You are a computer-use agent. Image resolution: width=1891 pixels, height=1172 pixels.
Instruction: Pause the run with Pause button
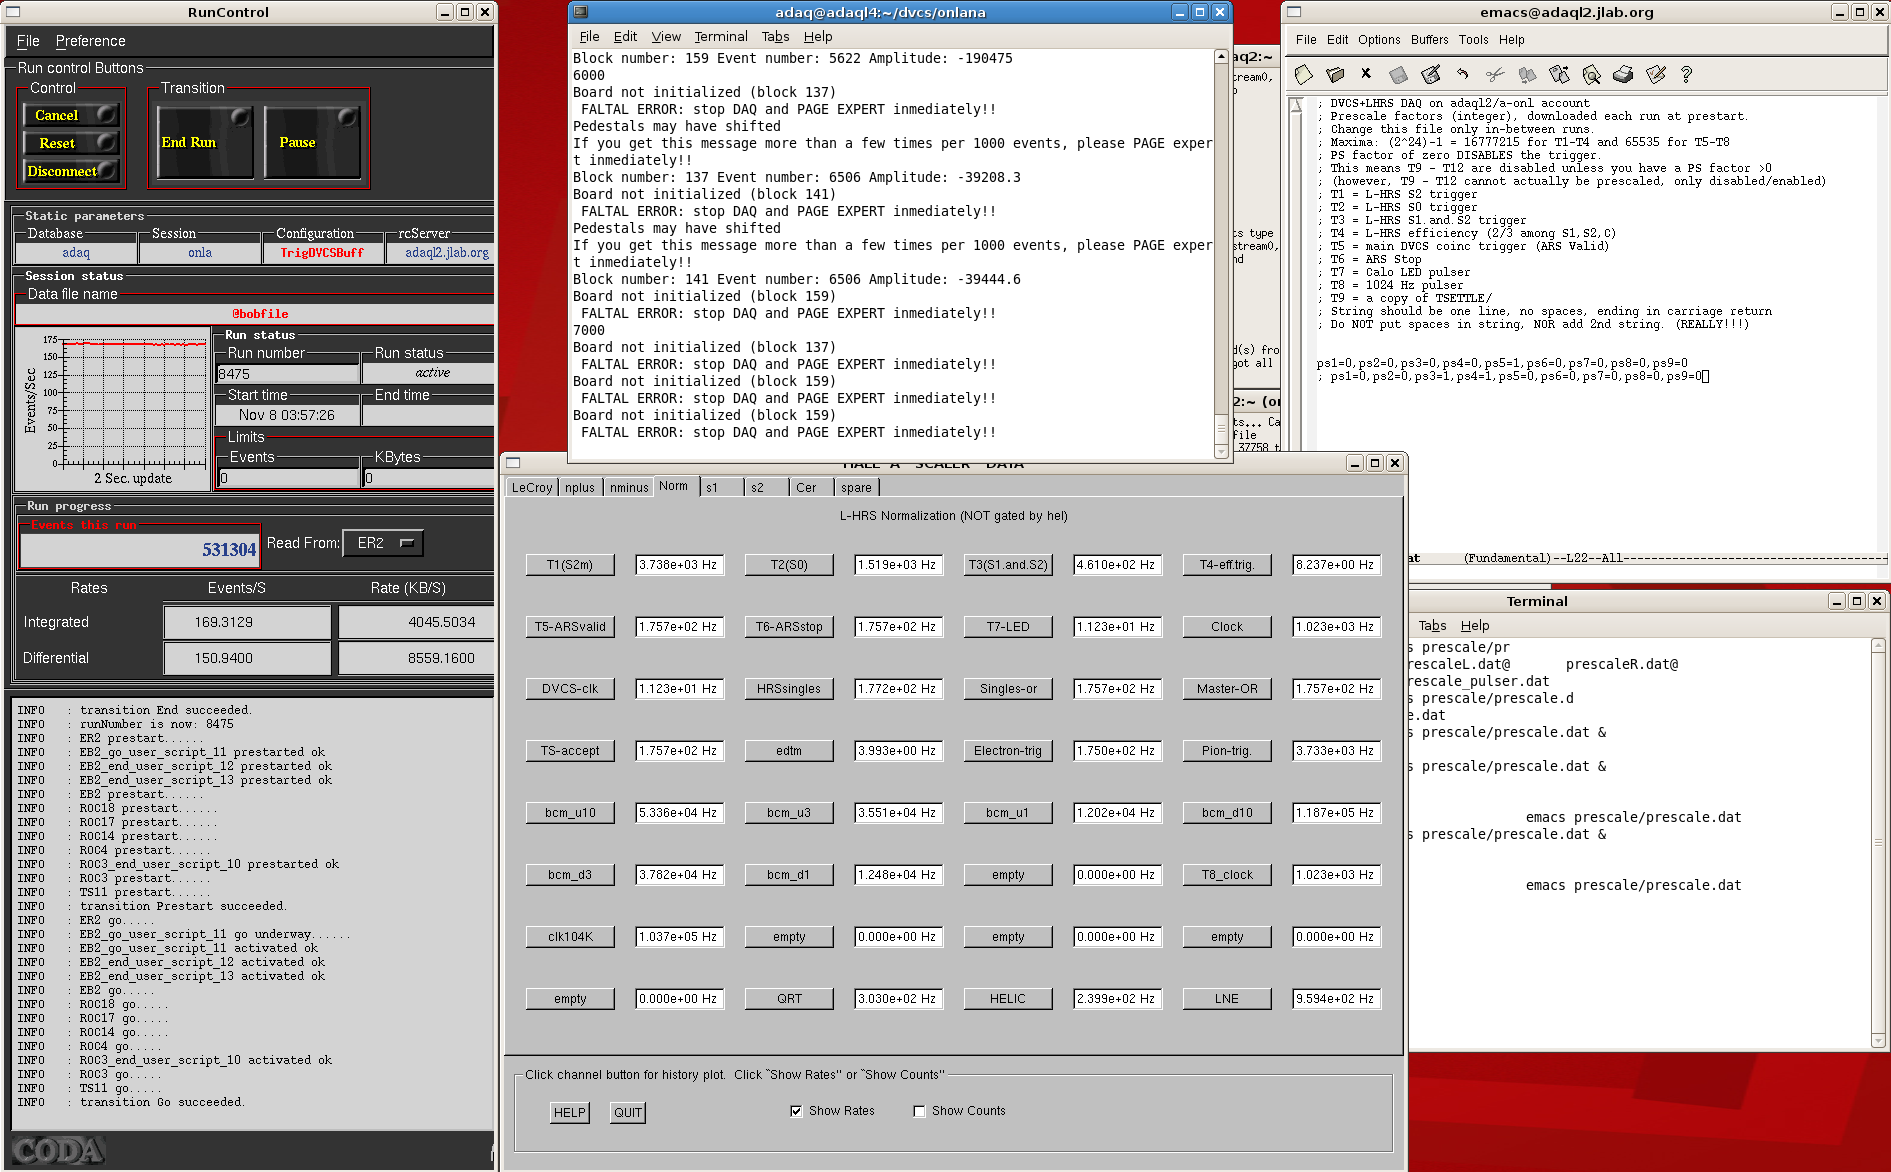coord(312,142)
